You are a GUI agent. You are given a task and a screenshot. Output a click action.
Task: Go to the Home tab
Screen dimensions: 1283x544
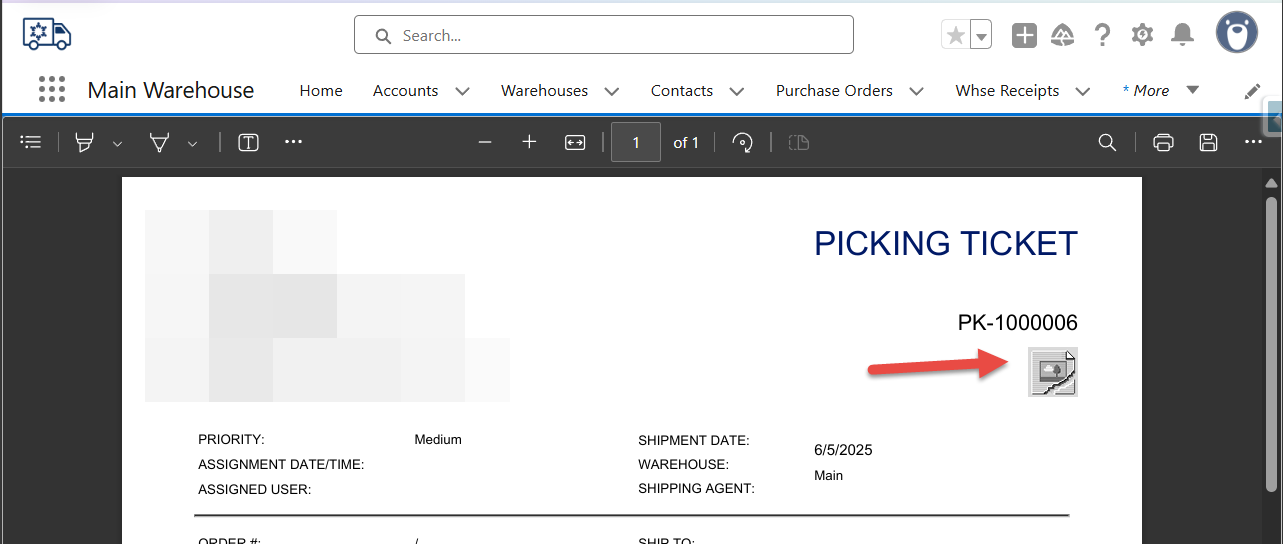coord(321,91)
